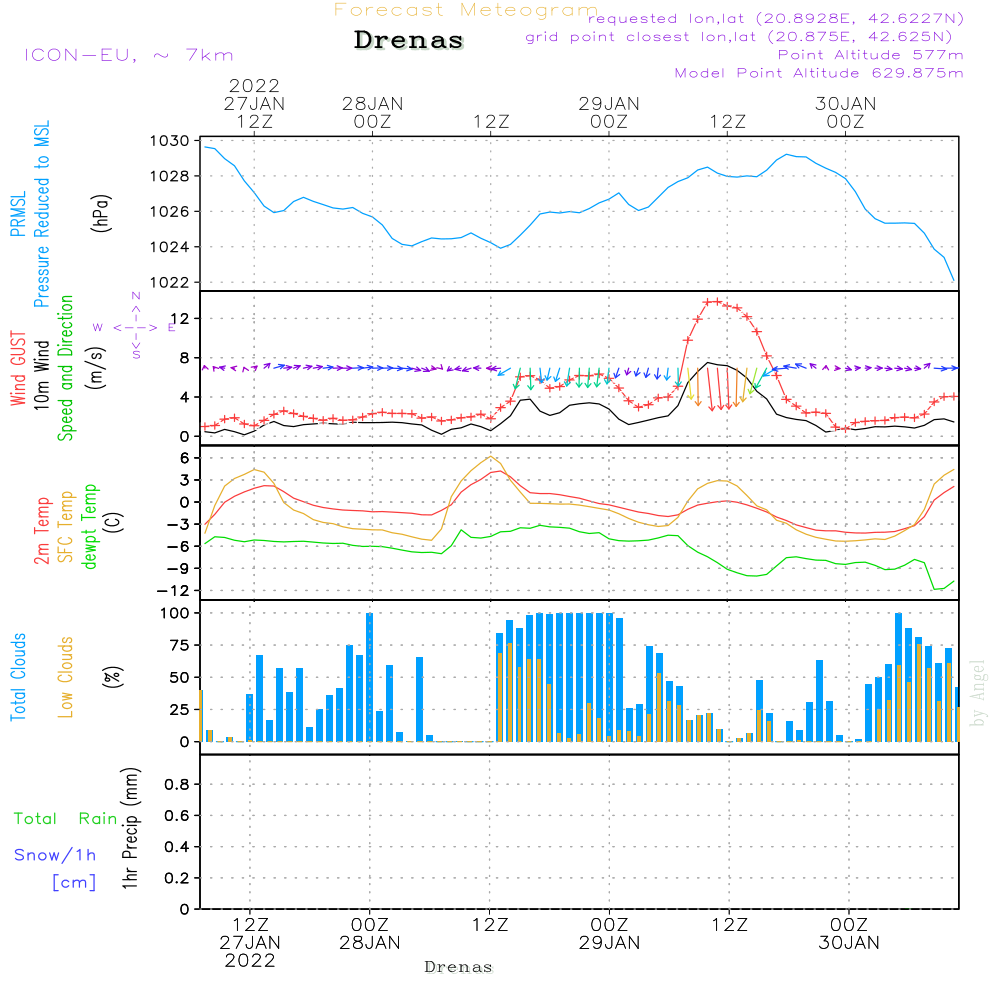Select the '75' cloud percentage tick
This screenshot has width=1000, height=1000.
[180, 645]
